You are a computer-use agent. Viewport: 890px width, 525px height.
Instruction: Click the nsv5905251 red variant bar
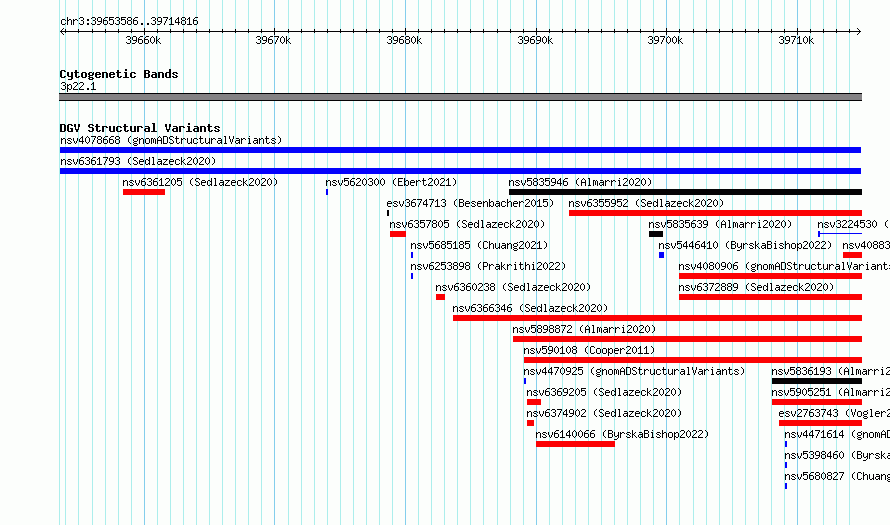click(x=817, y=402)
